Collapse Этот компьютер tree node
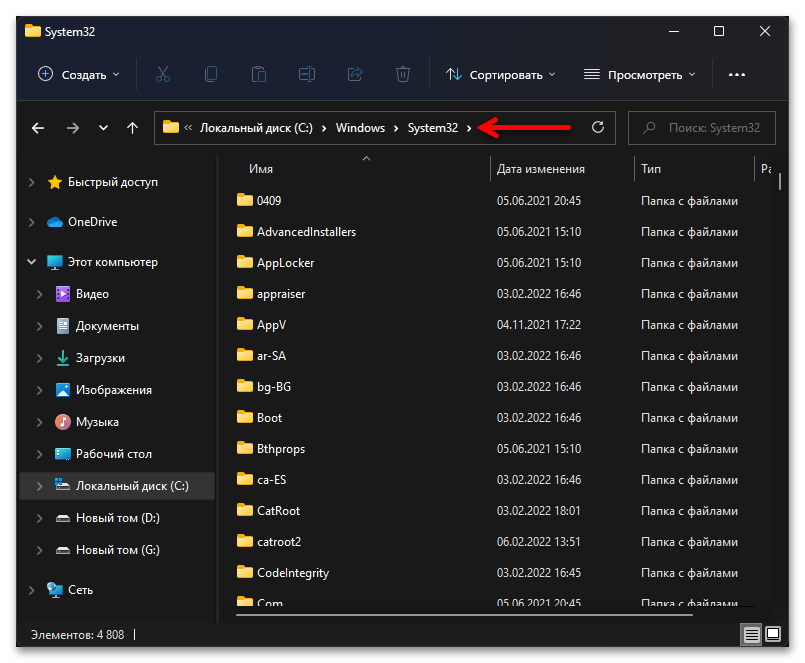This screenshot has width=805, height=663. coord(32,262)
